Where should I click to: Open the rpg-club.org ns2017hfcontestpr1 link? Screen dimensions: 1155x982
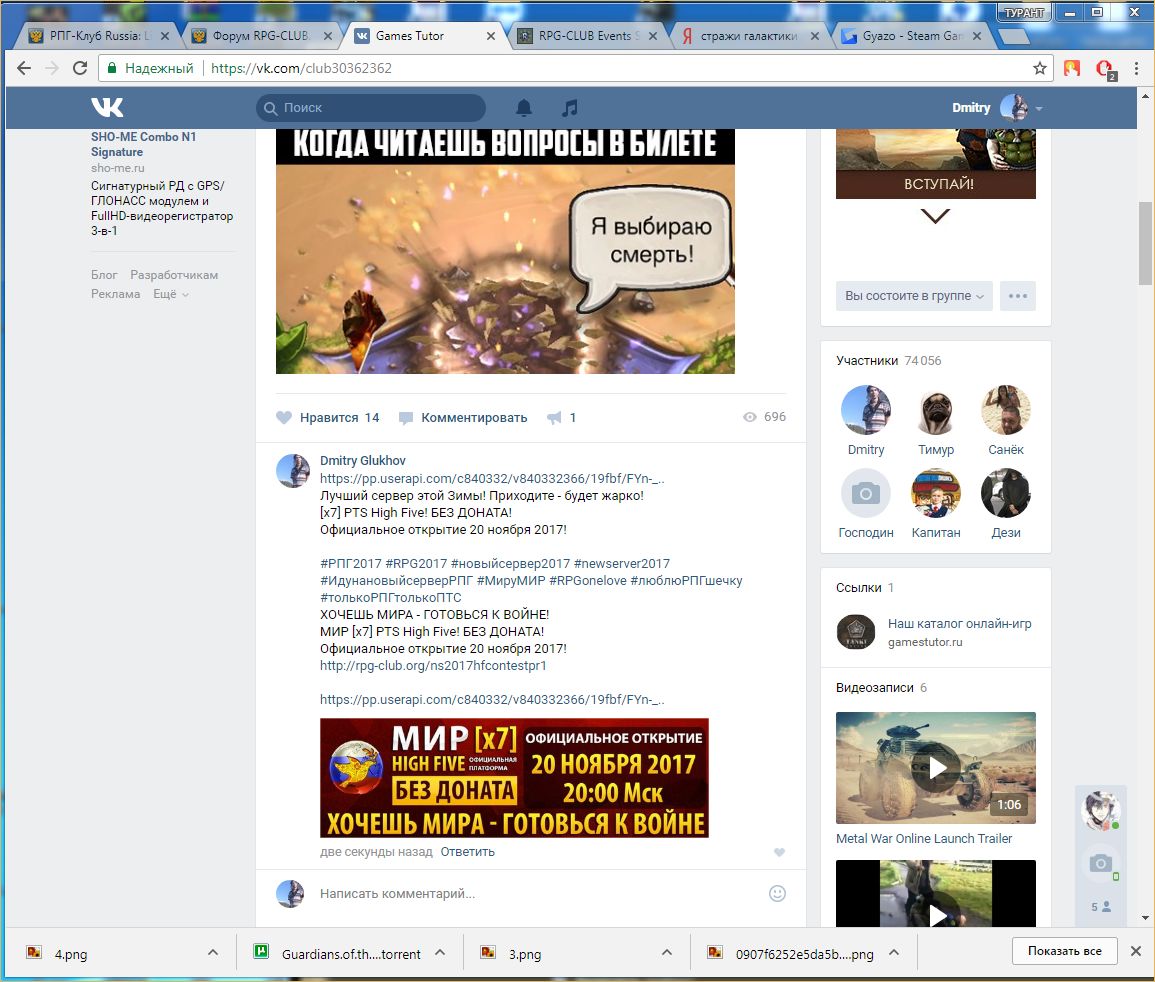pos(433,666)
